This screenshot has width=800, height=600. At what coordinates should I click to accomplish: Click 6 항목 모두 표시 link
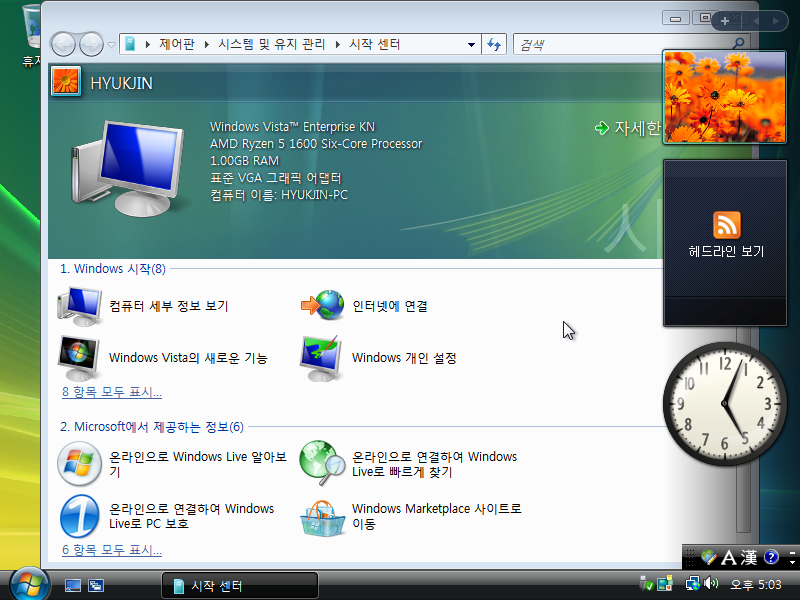112,550
